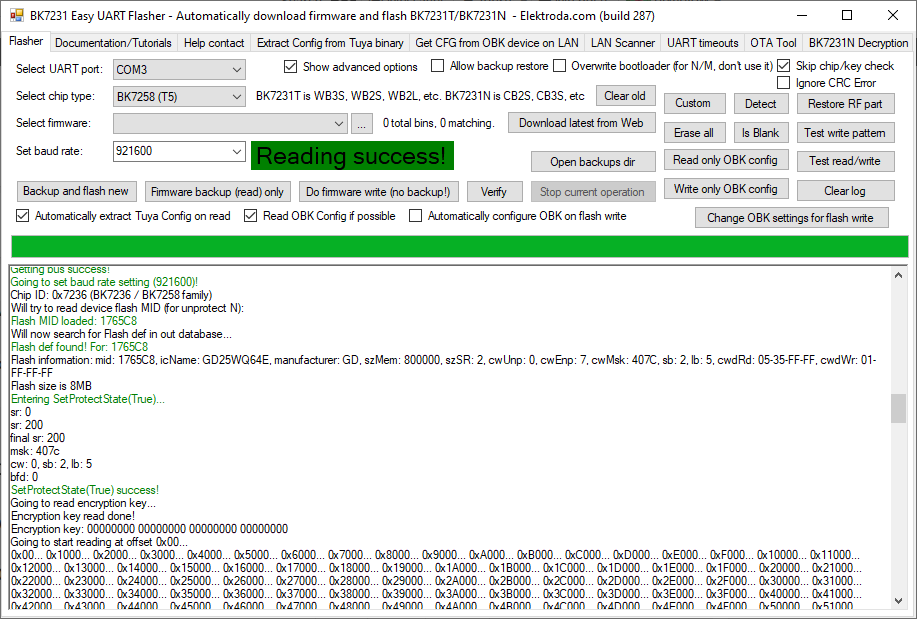Open the Help contact tab
The width and height of the screenshot is (917, 619).
[213, 43]
